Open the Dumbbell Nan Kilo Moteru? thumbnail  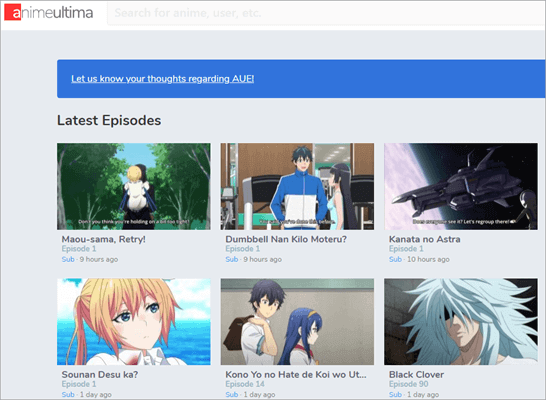click(297, 186)
